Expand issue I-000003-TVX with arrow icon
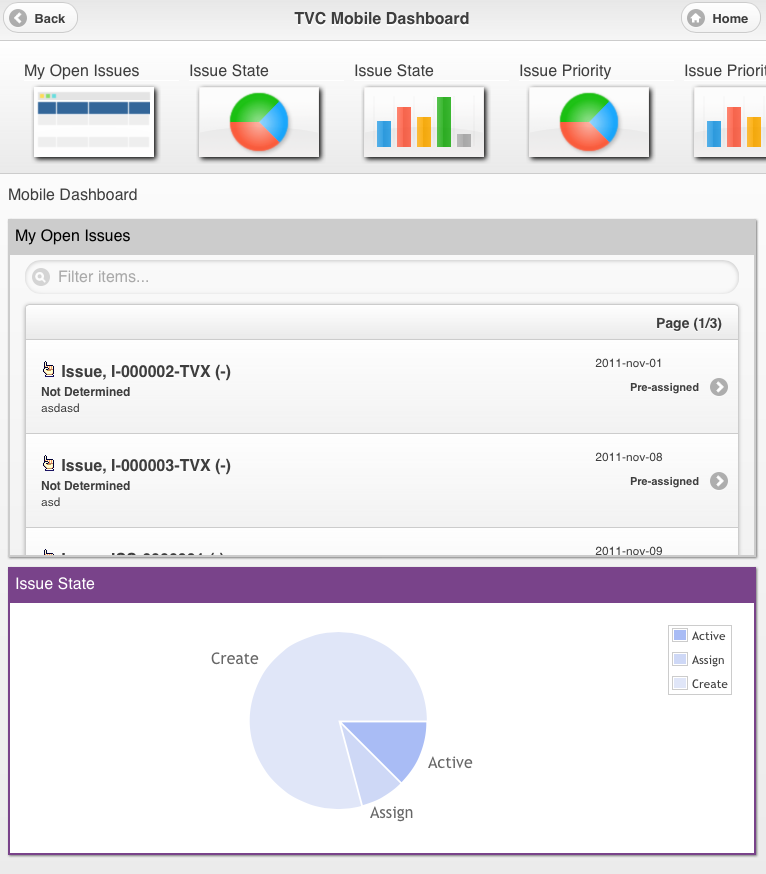This screenshot has width=766, height=874. click(x=718, y=482)
